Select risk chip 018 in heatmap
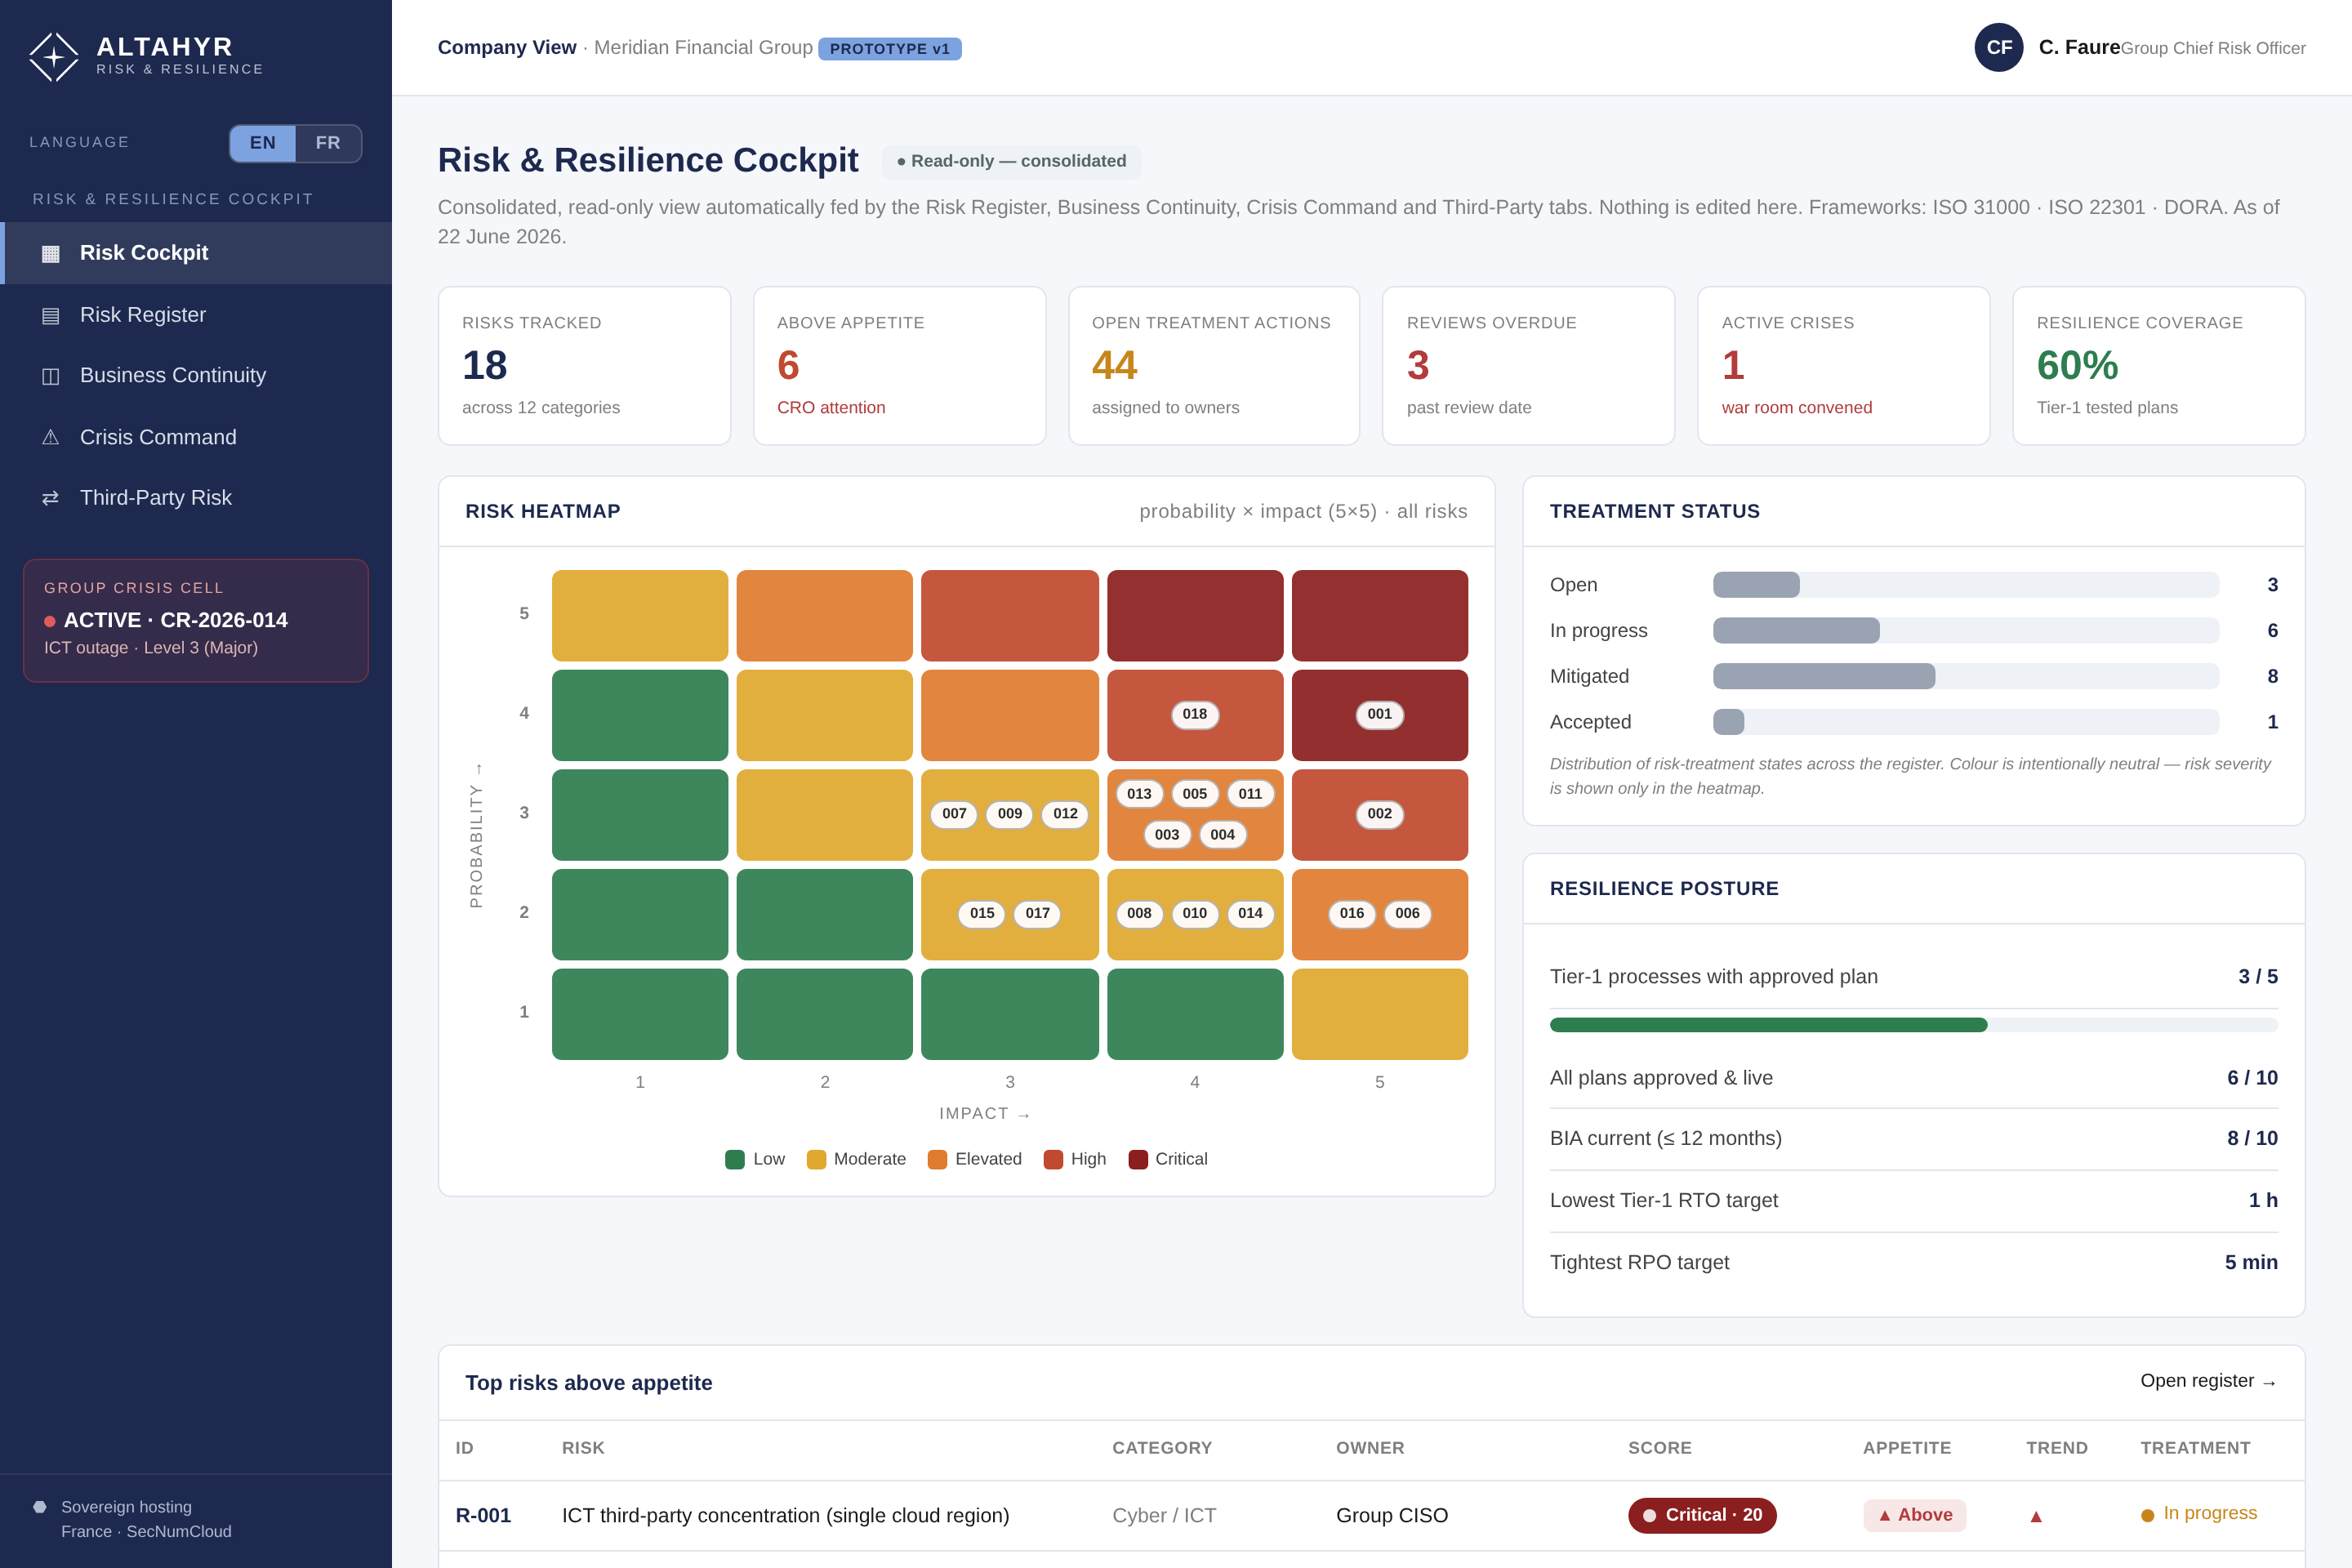The image size is (2352, 1568). point(1194,714)
